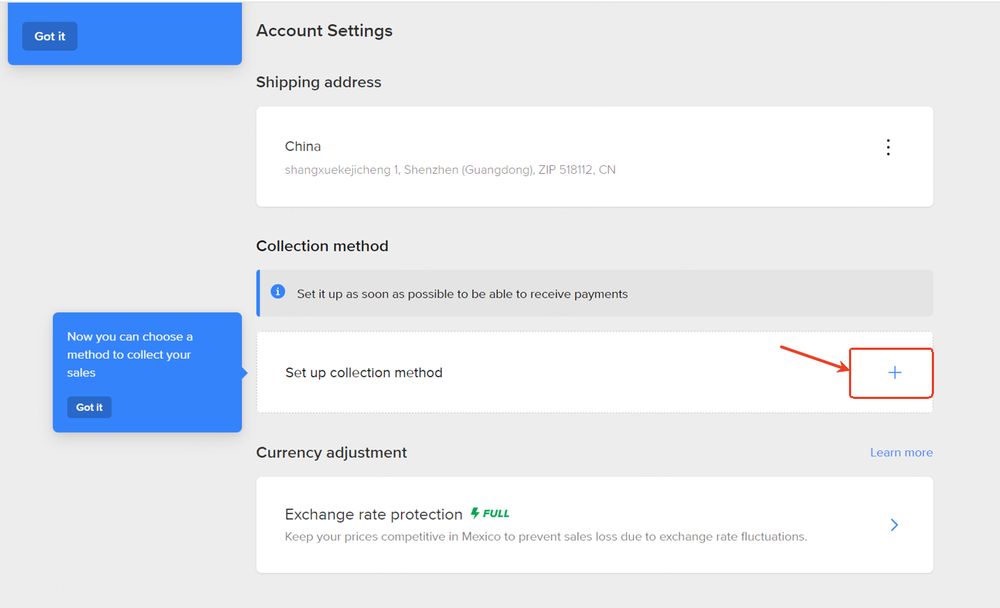This screenshot has width=1000, height=608.
Task: Open the three-dot menu for China address
Action: pyautogui.click(x=888, y=147)
